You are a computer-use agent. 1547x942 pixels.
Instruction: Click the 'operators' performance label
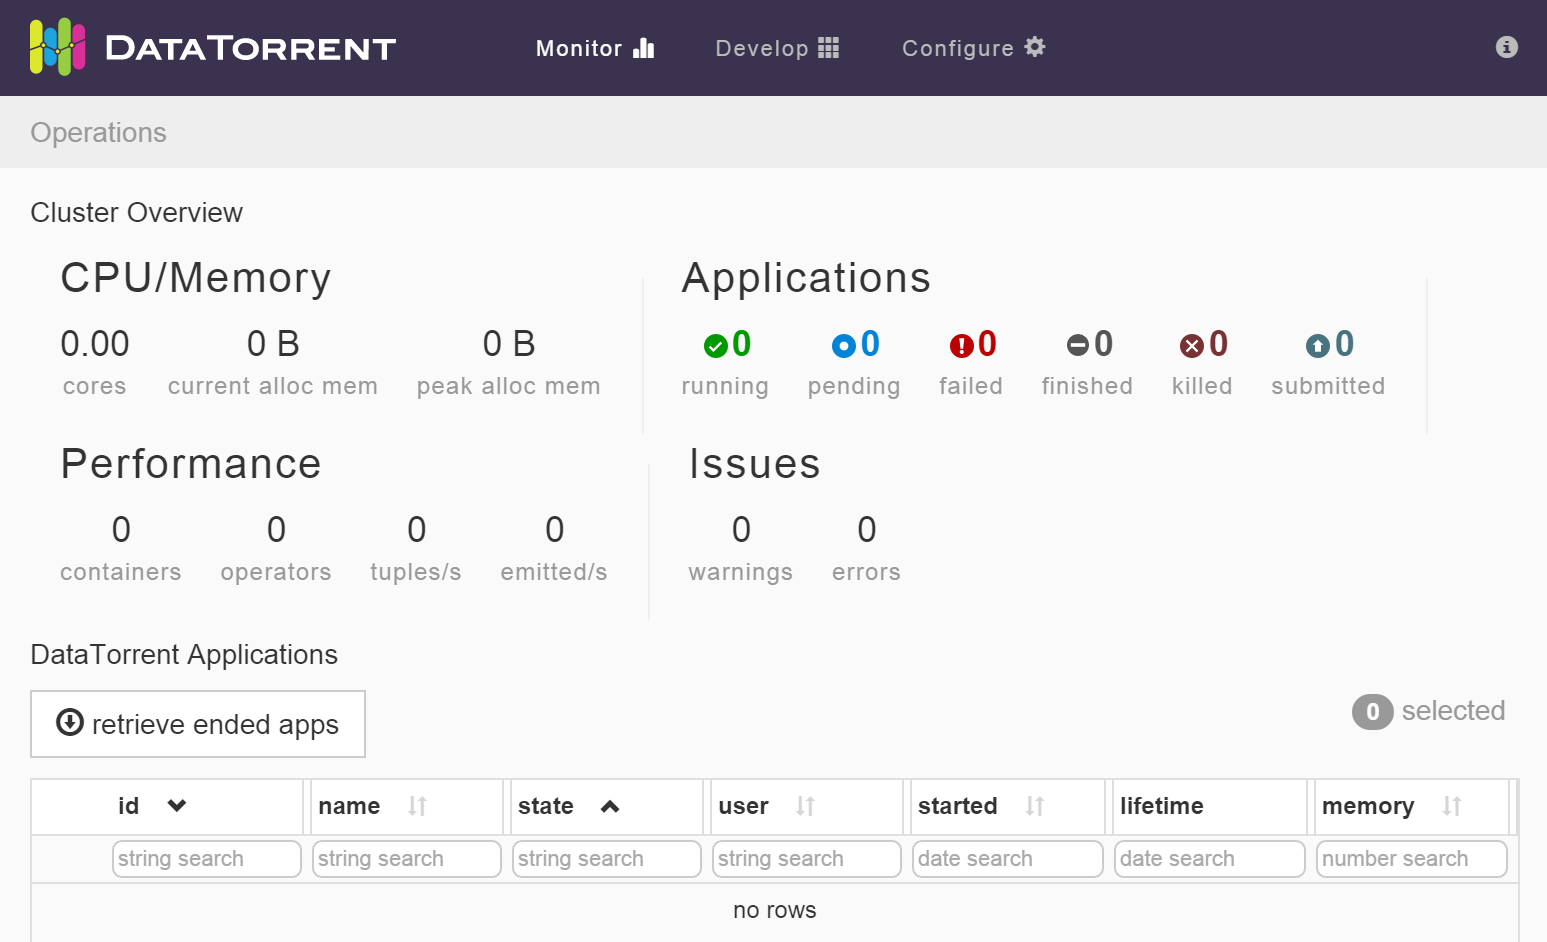(276, 573)
